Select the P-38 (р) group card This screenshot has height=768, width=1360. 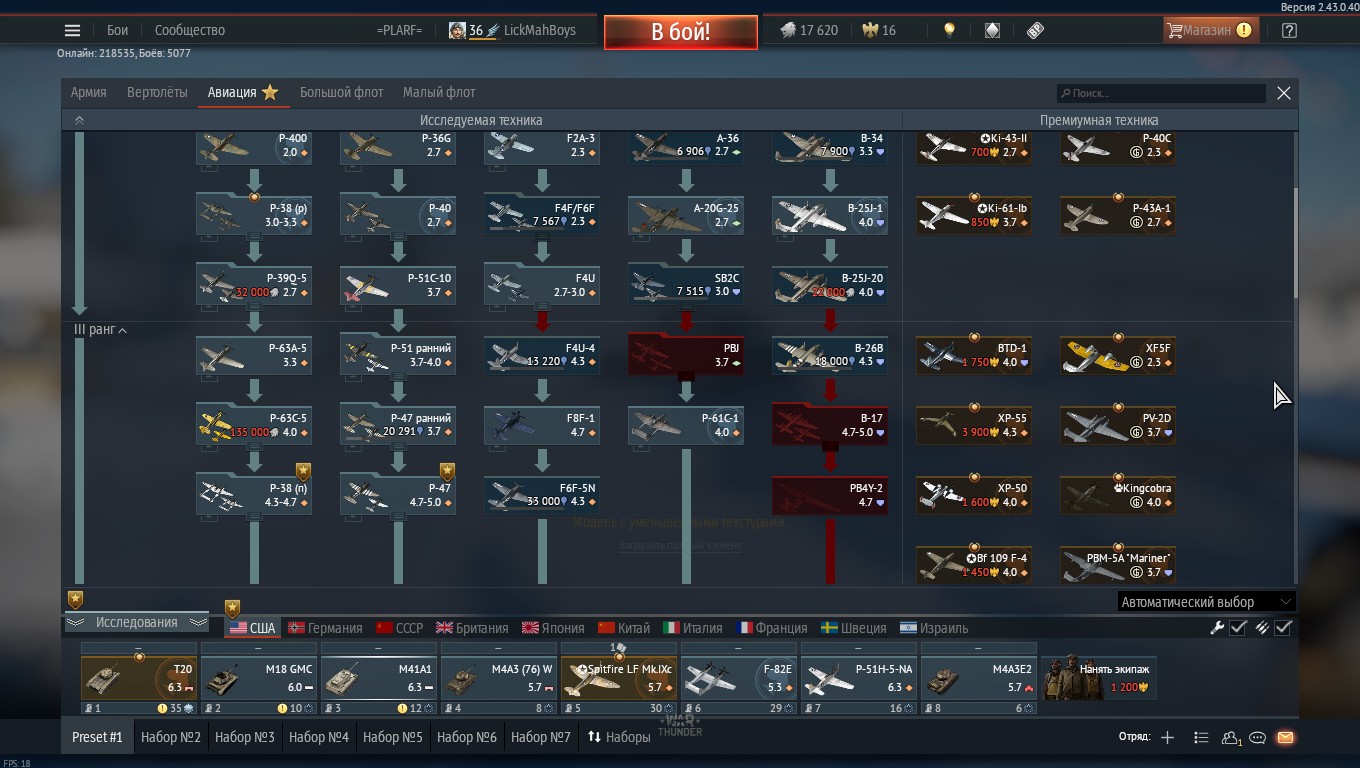tap(254, 215)
